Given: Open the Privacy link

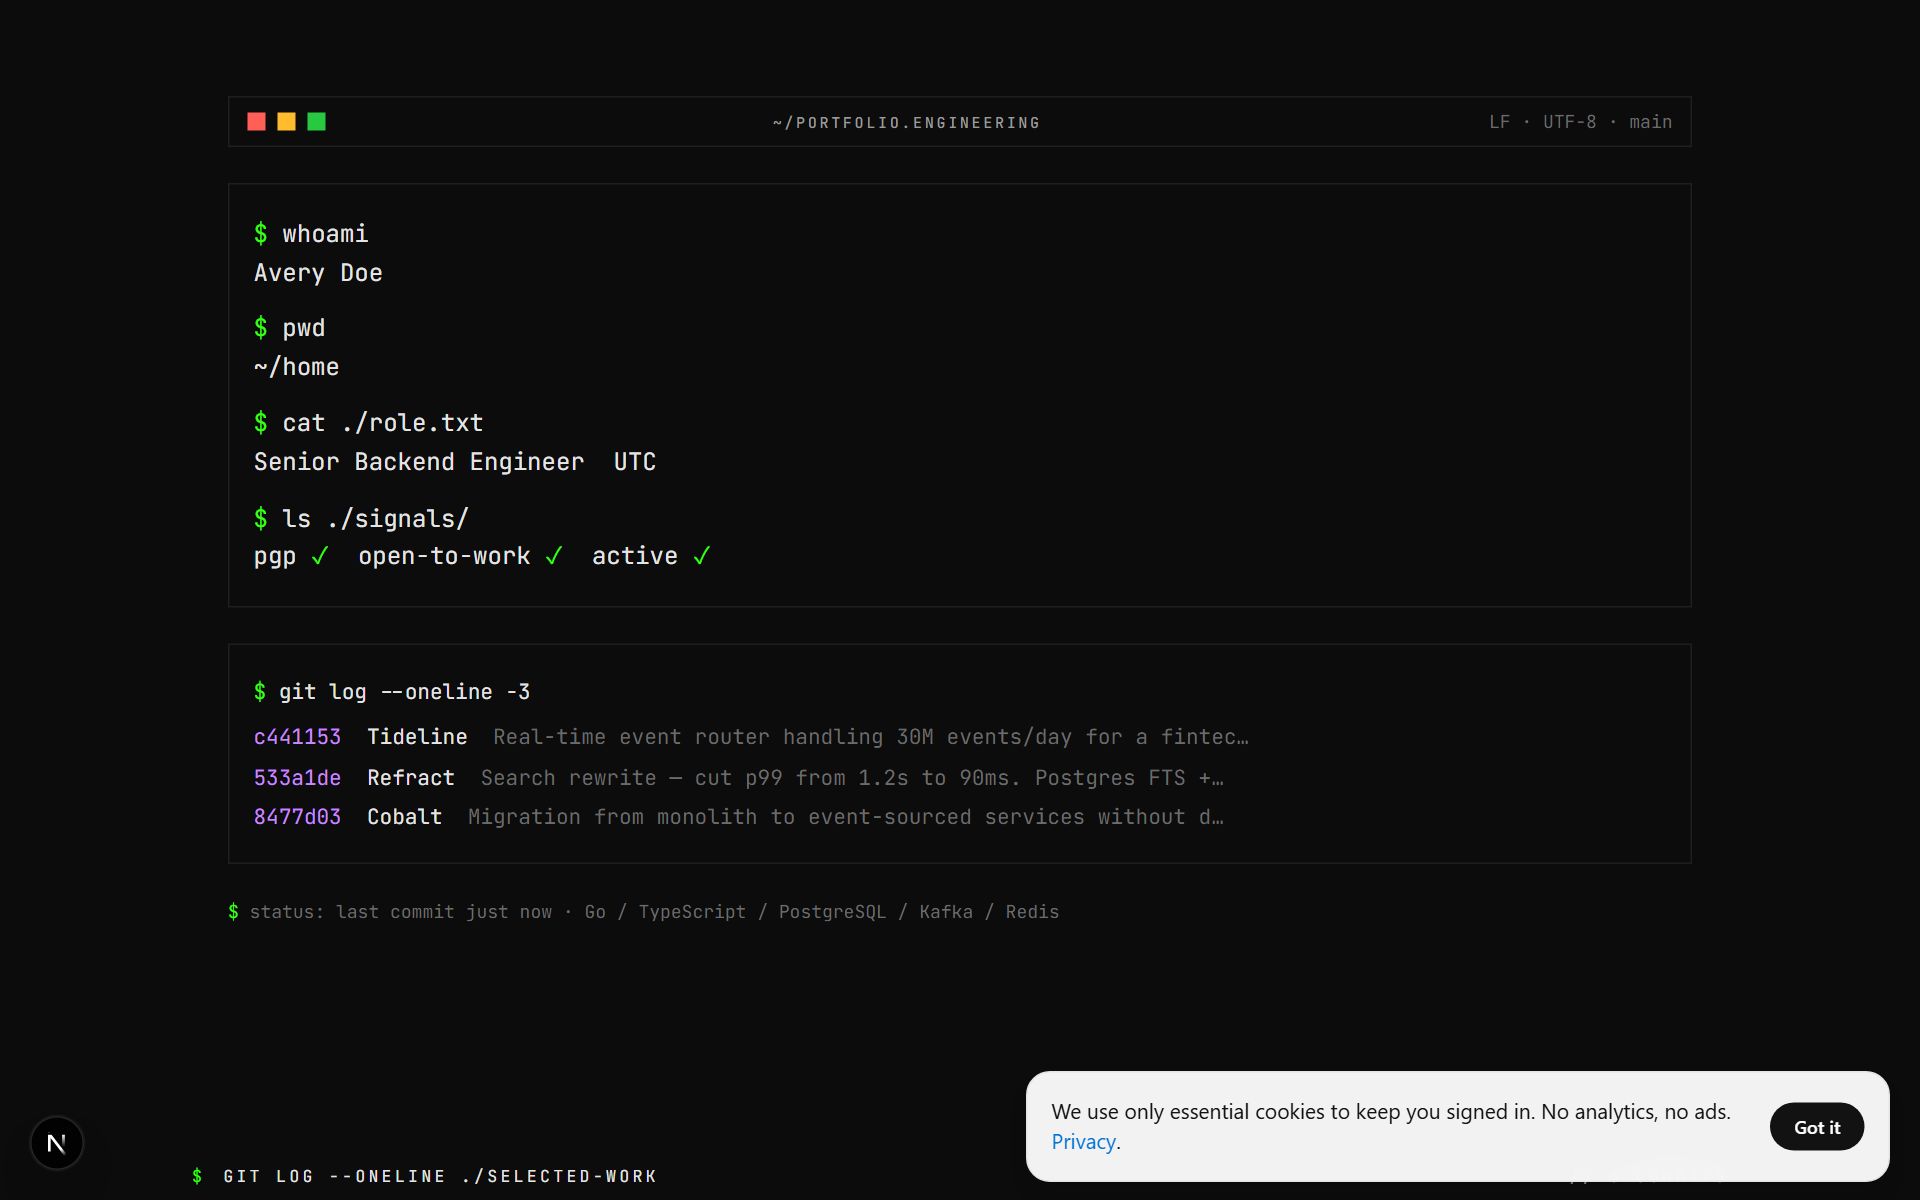Looking at the screenshot, I should [x=1083, y=1142].
